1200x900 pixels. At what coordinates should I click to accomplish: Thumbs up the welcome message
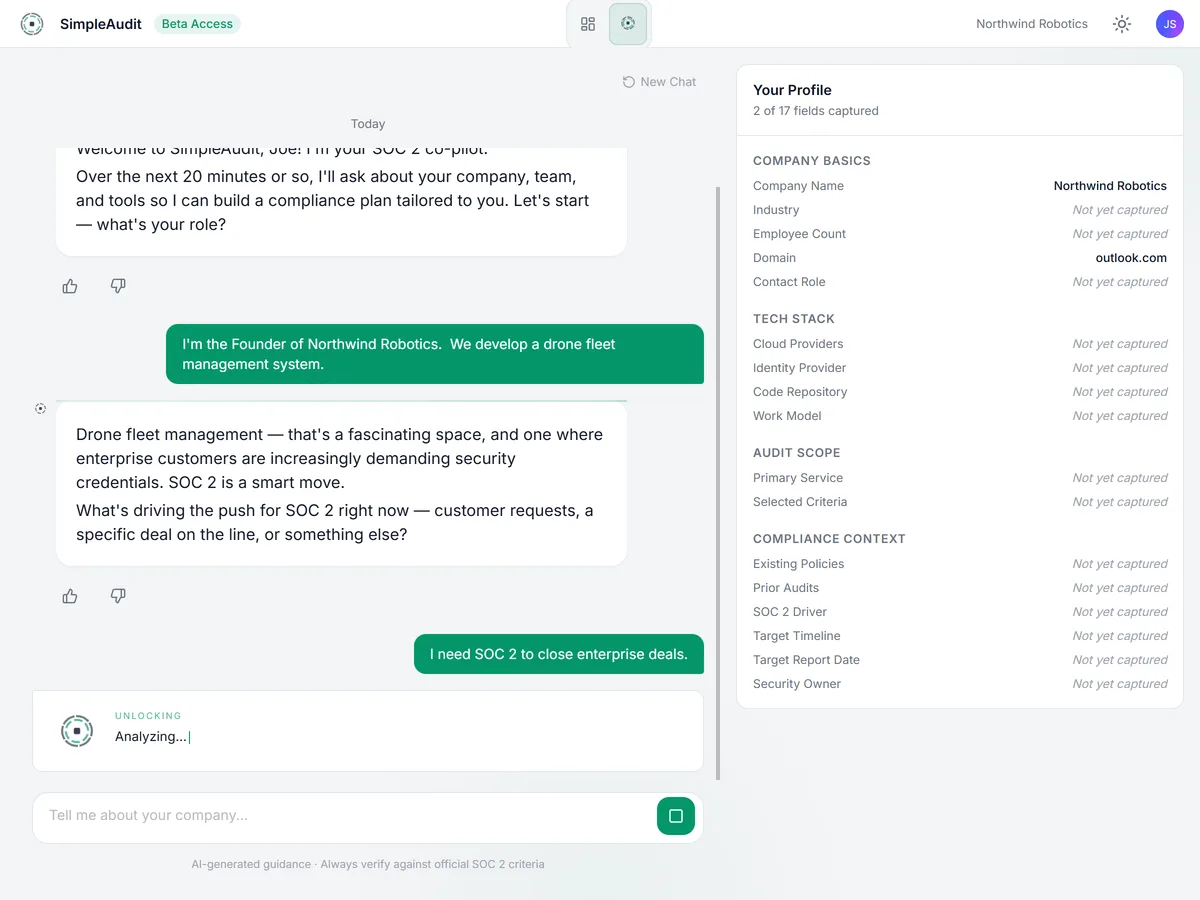pyautogui.click(x=70, y=286)
